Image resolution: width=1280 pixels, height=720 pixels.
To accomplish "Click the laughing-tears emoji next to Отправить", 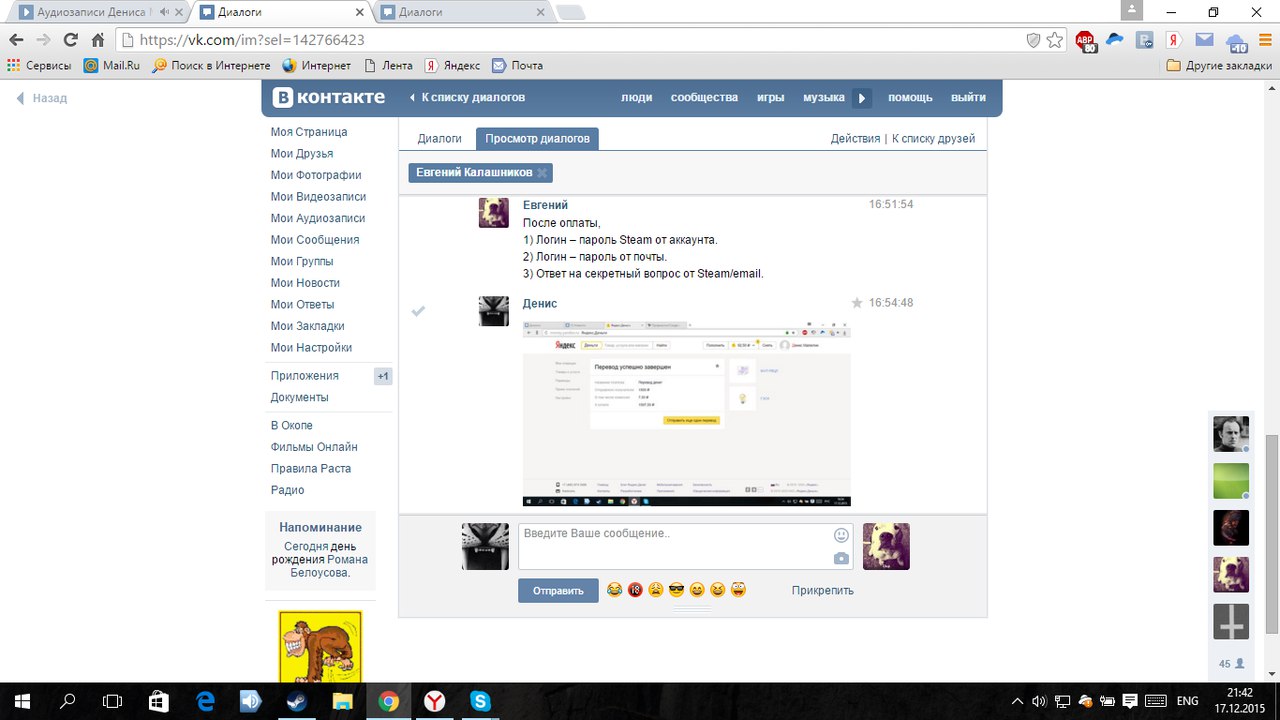I will coord(615,590).
